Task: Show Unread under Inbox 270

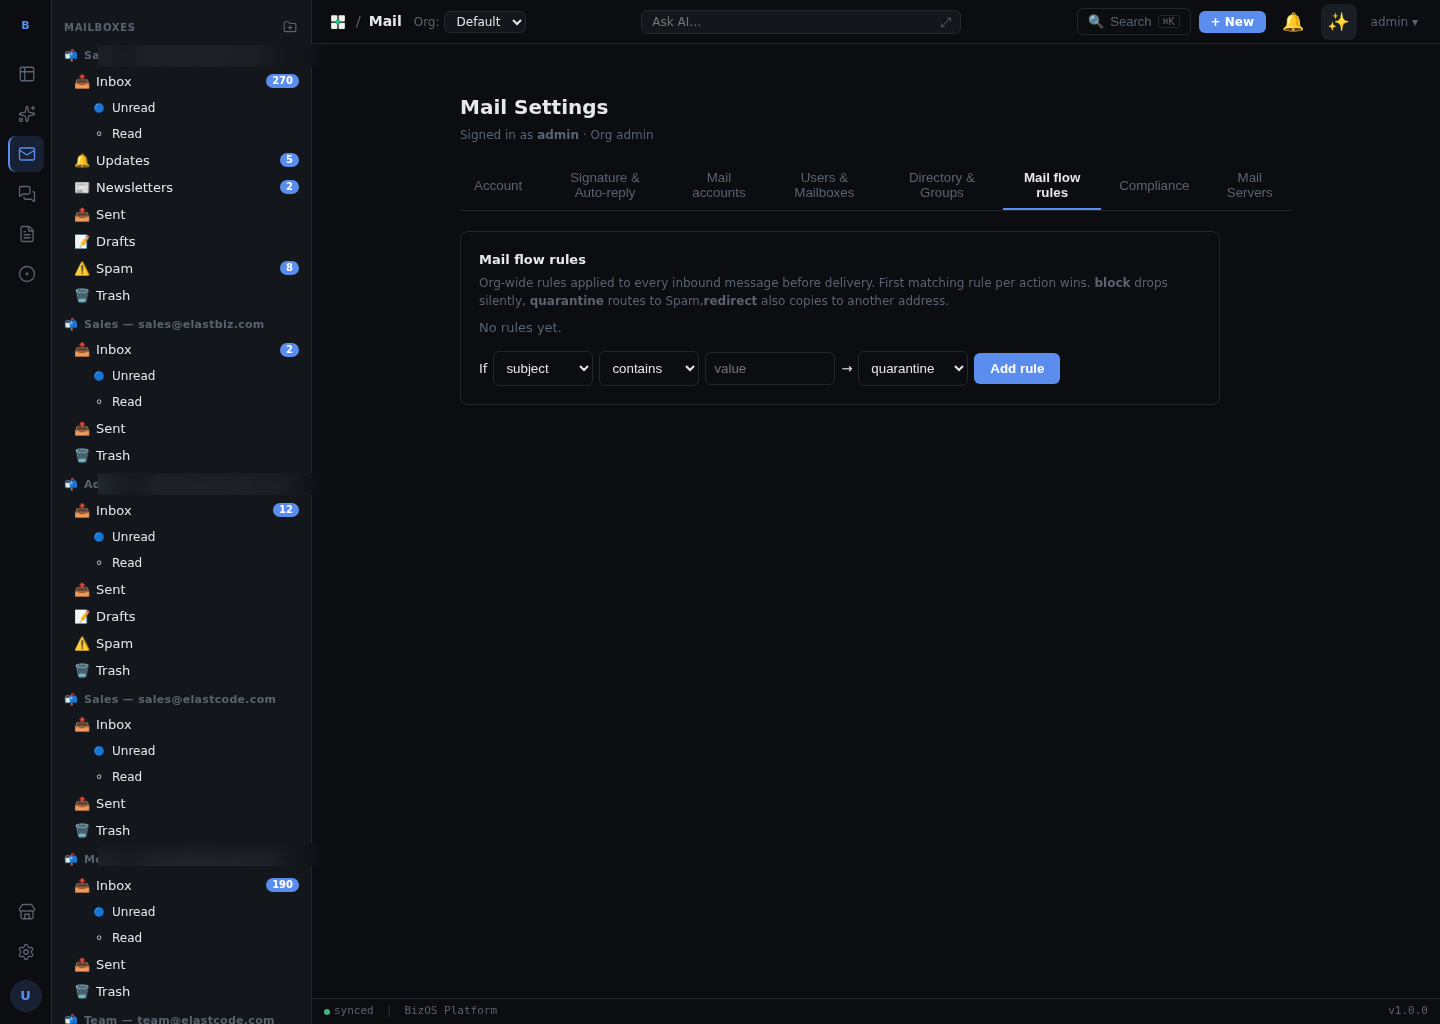Action: pos(196,107)
